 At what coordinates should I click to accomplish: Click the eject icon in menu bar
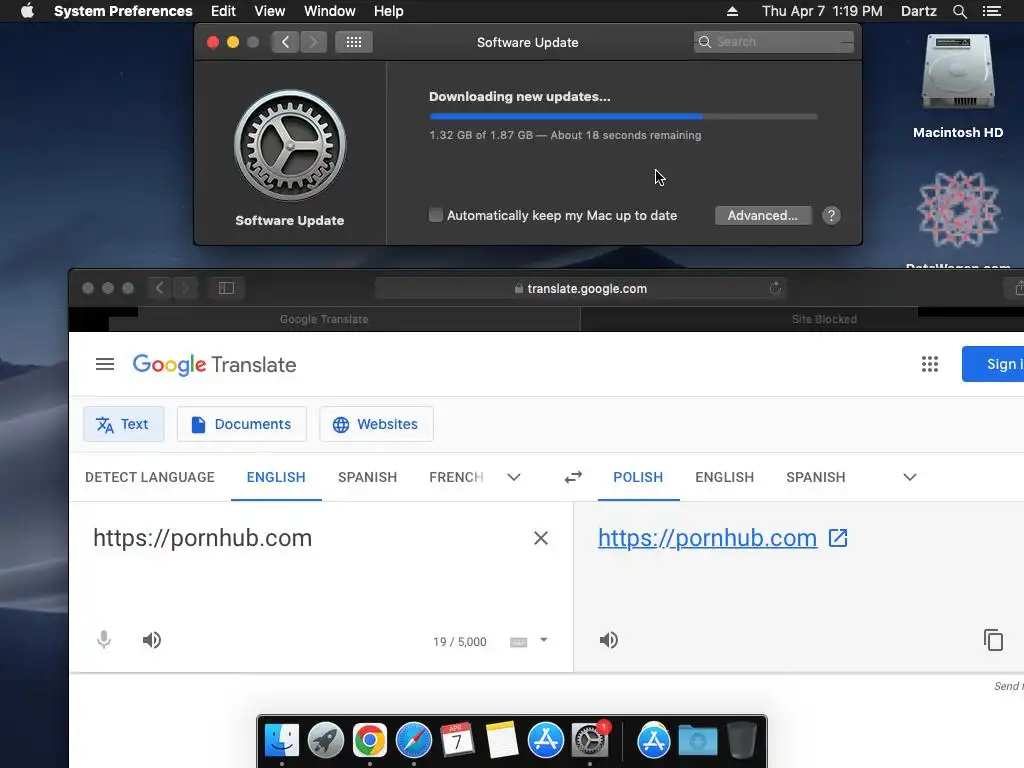732,11
